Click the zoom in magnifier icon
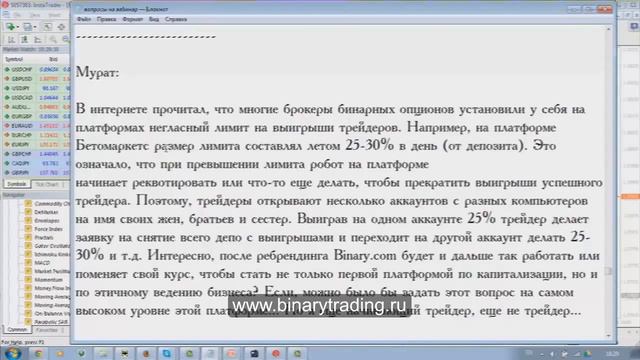Image resolution: width=640 pixels, height=360 pixels. coord(53,40)
